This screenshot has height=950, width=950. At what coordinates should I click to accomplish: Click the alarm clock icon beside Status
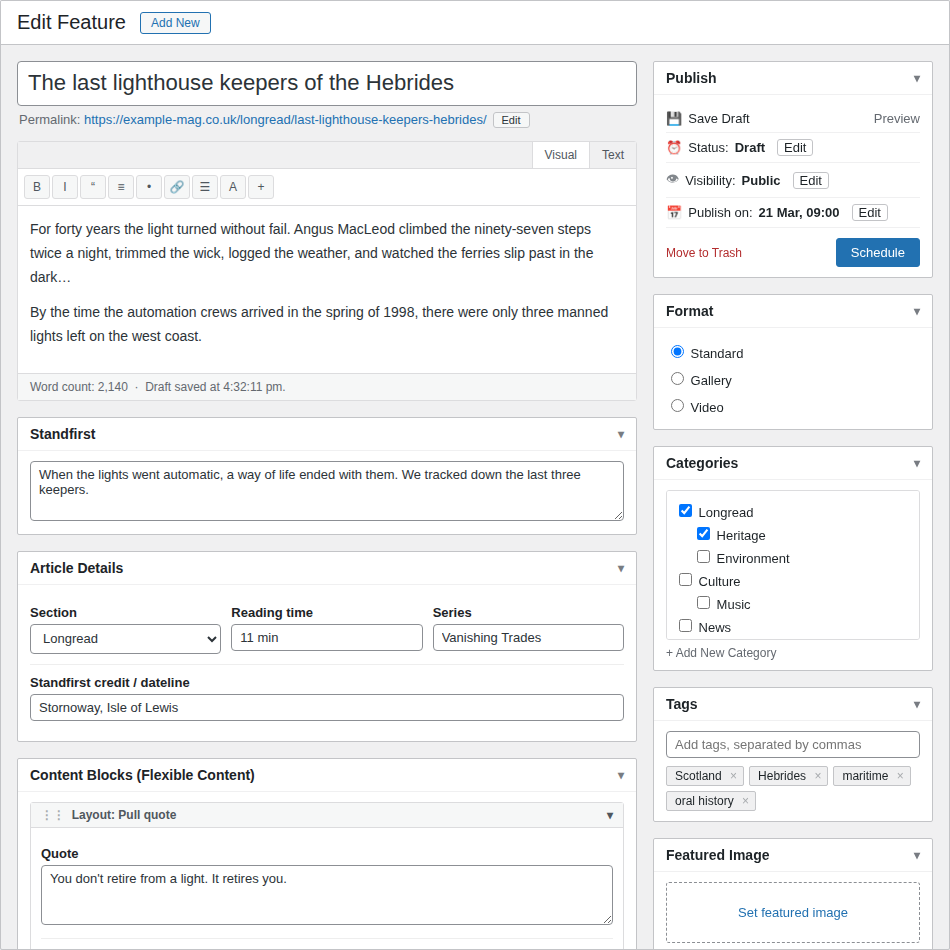pyautogui.click(x=674, y=148)
